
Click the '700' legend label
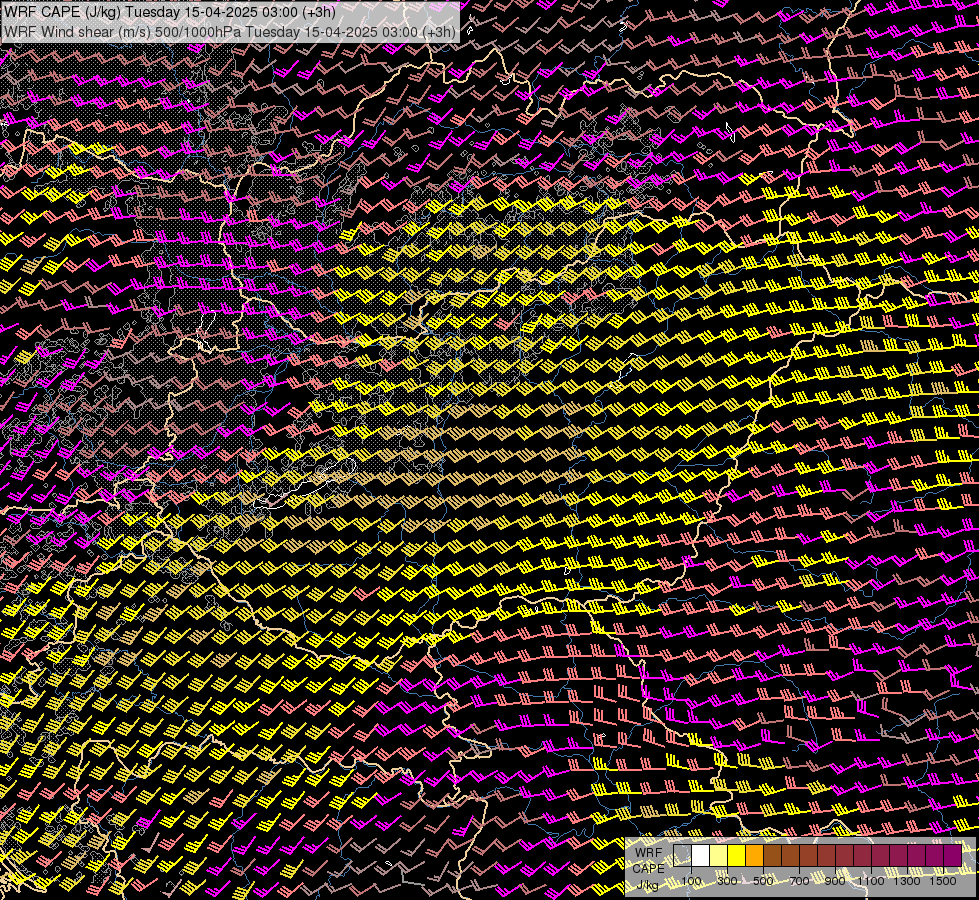point(799,881)
